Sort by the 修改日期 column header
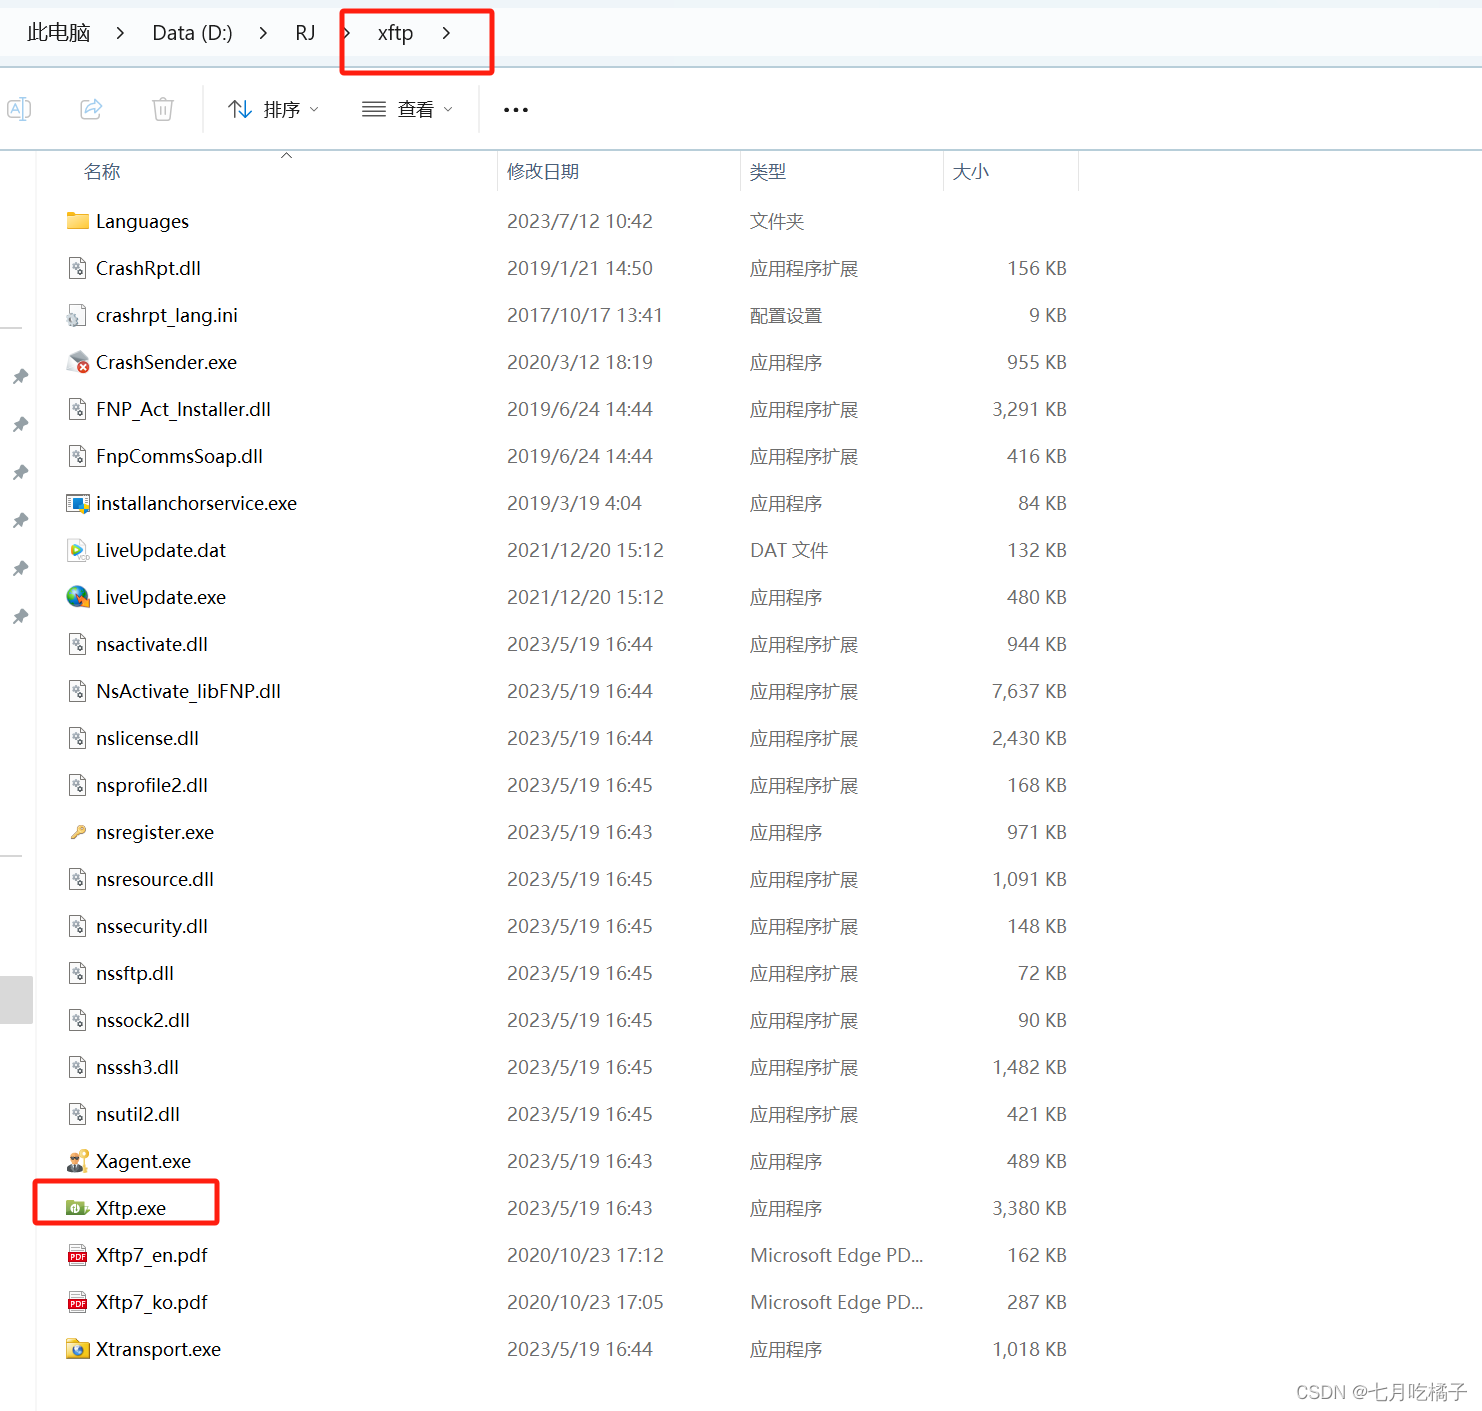This screenshot has width=1482, height=1411. 543,172
